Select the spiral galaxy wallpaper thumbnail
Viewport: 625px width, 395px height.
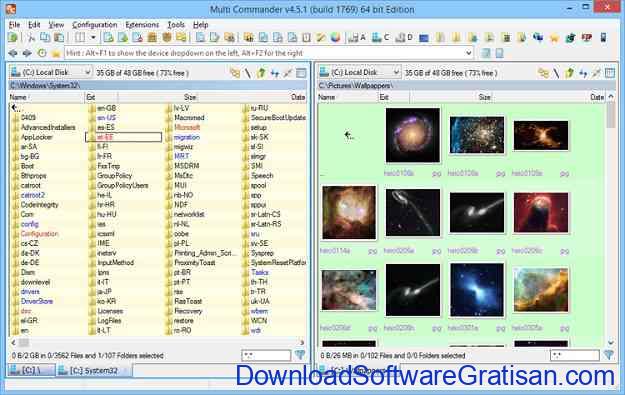pos(413,135)
